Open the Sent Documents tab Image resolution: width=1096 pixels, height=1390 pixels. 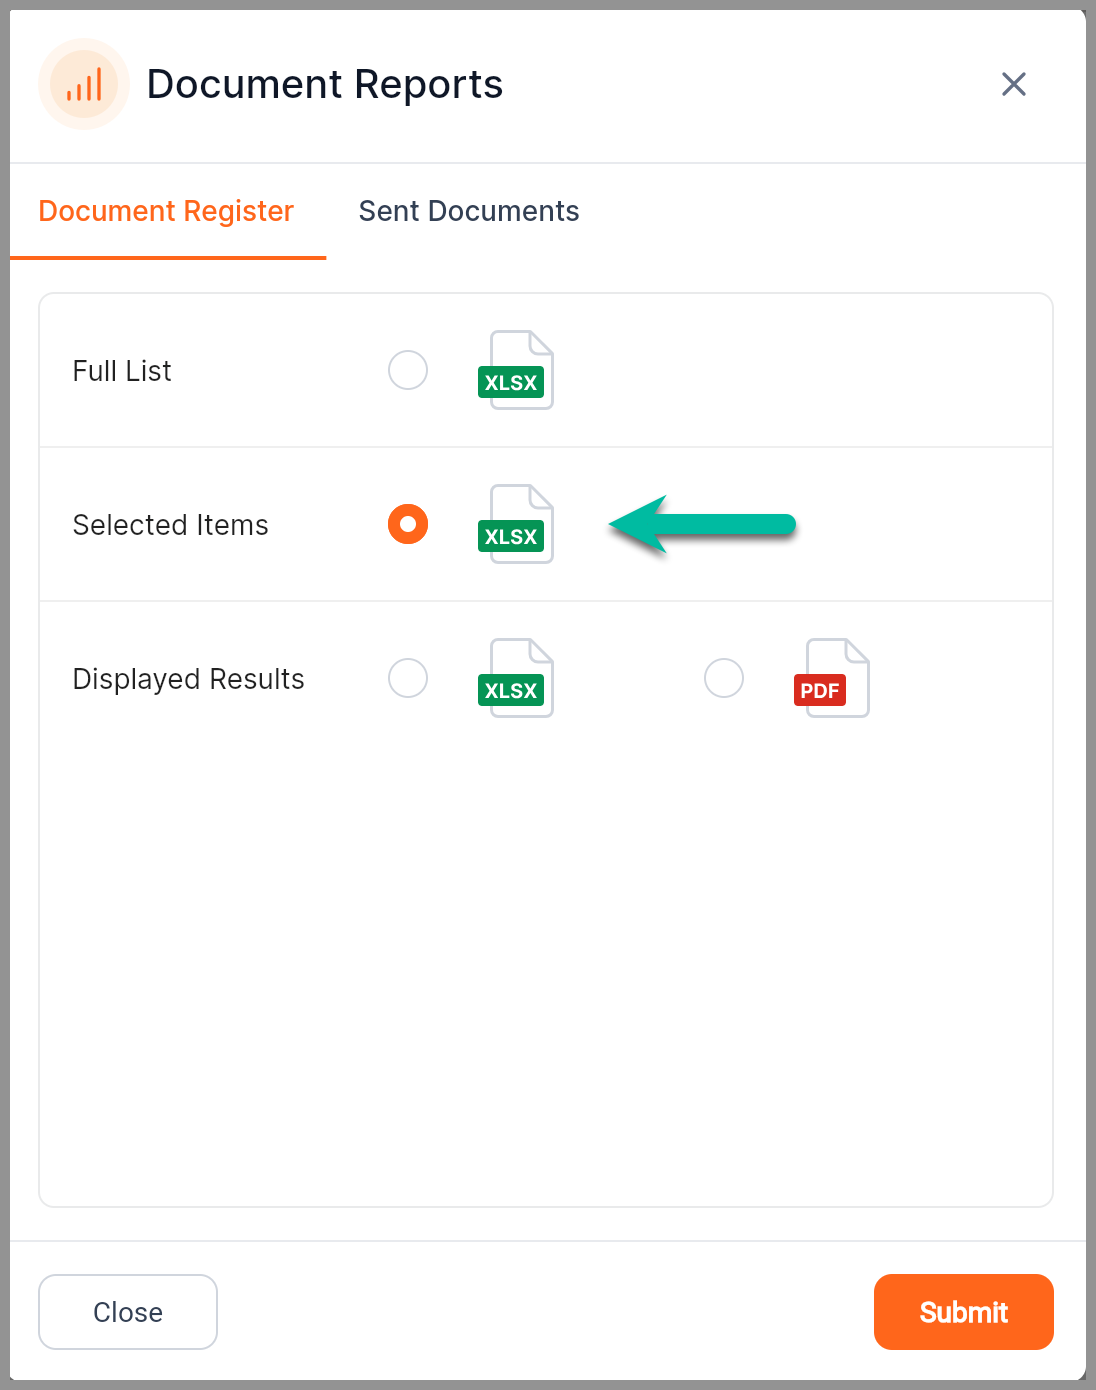click(x=469, y=211)
